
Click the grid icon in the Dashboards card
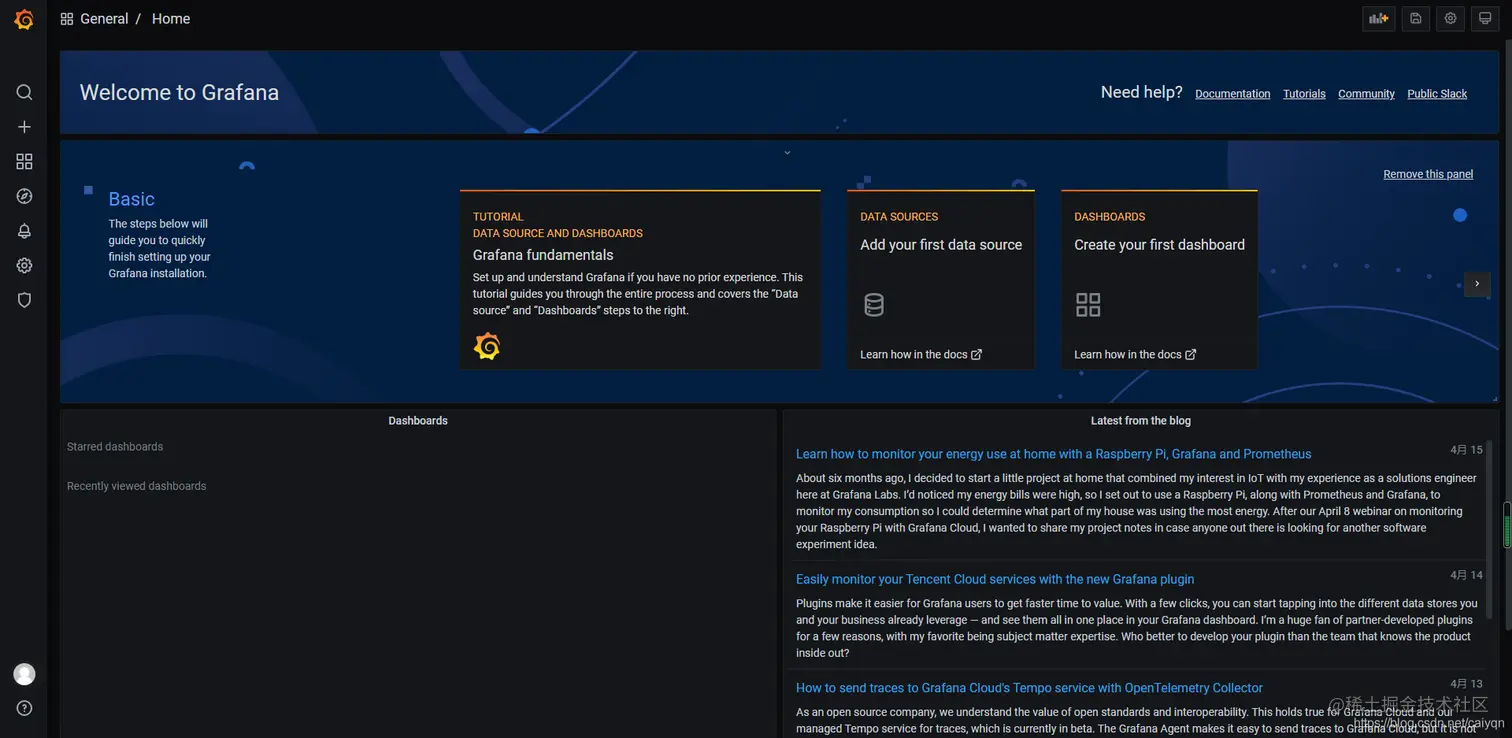pyautogui.click(x=1088, y=305)
